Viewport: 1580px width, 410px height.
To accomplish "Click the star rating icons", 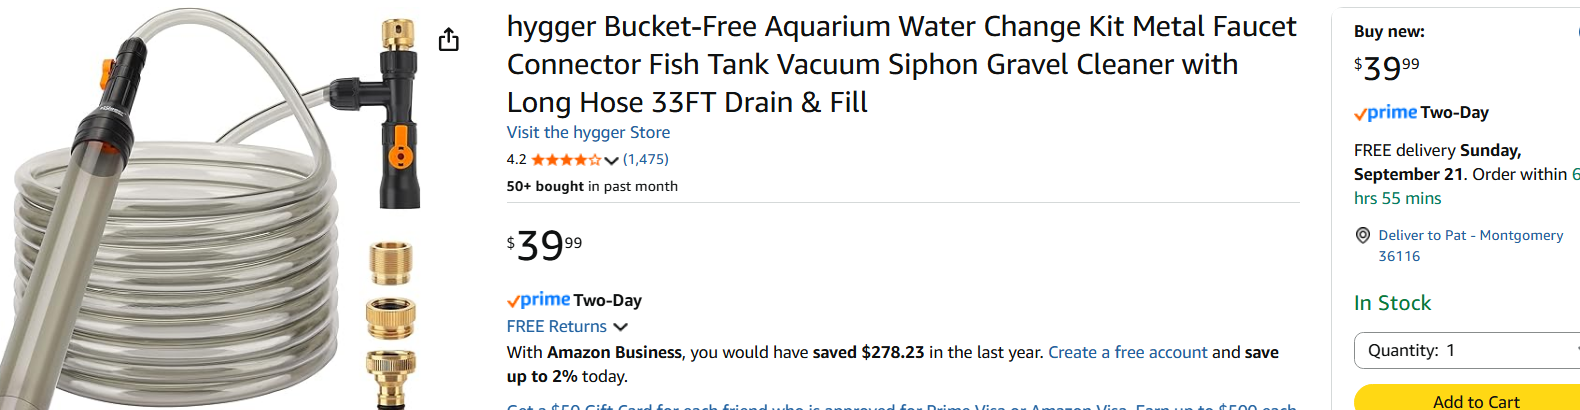I will pyautogui.click(x=566, y=160).
